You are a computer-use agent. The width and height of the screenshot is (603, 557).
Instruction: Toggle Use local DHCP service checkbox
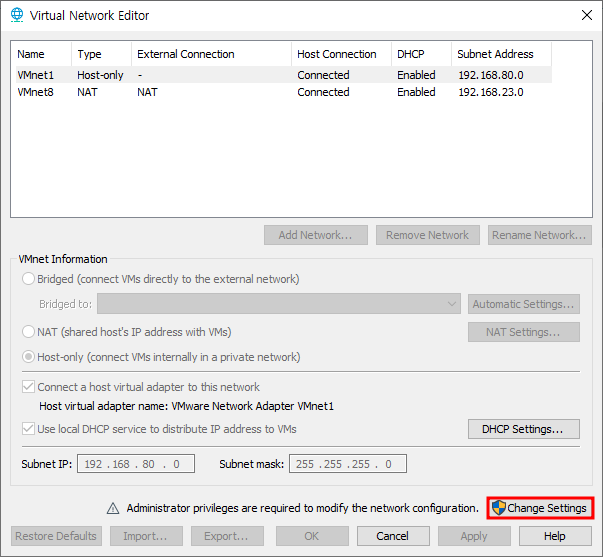[28, 429]
